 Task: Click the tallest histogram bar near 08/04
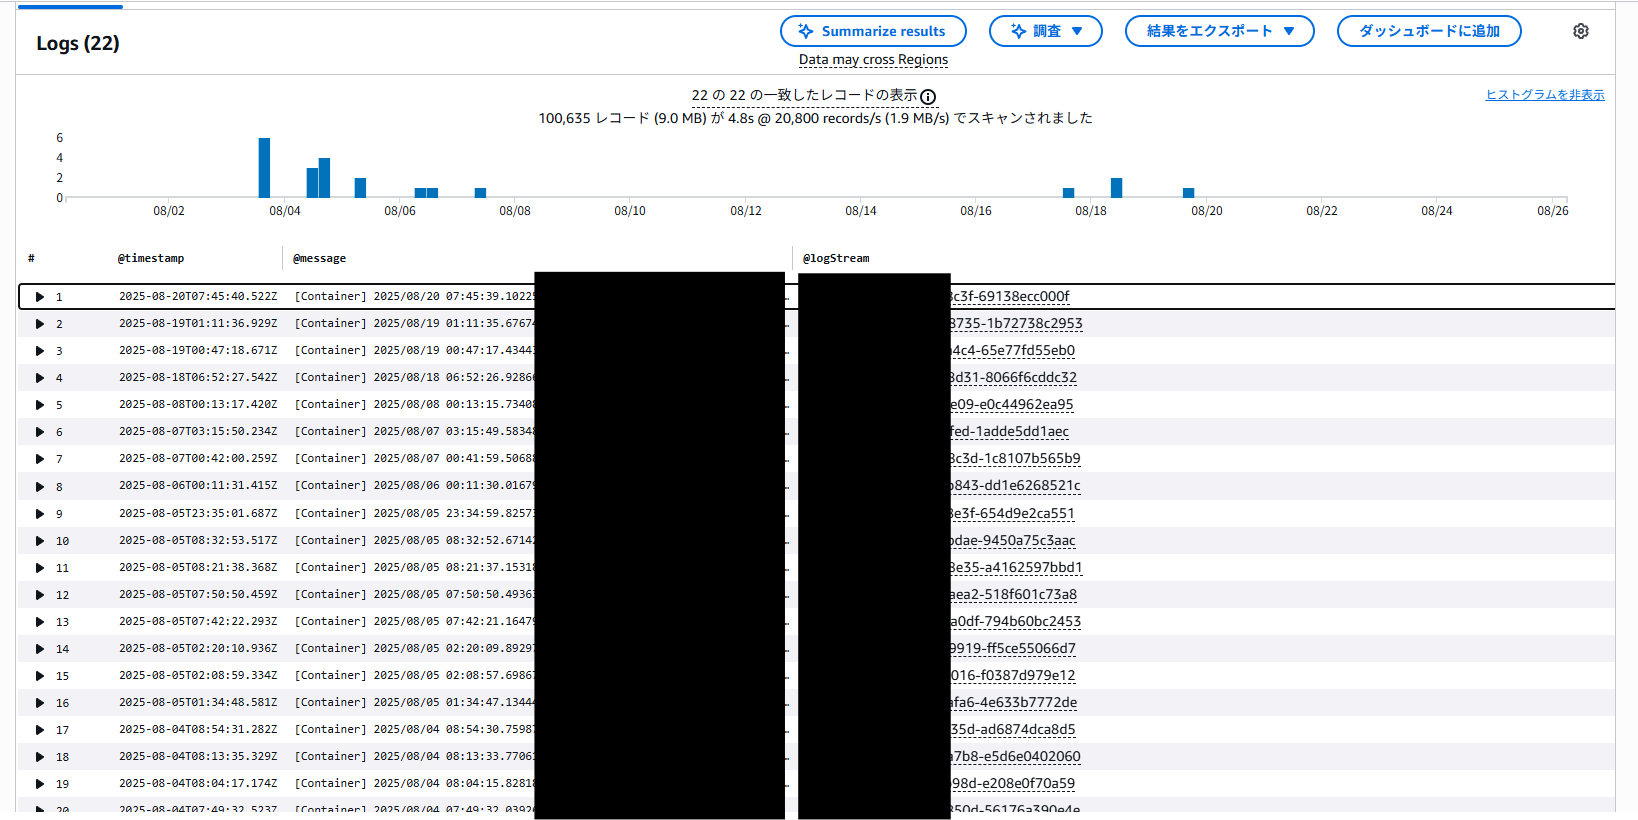[264, 168]
